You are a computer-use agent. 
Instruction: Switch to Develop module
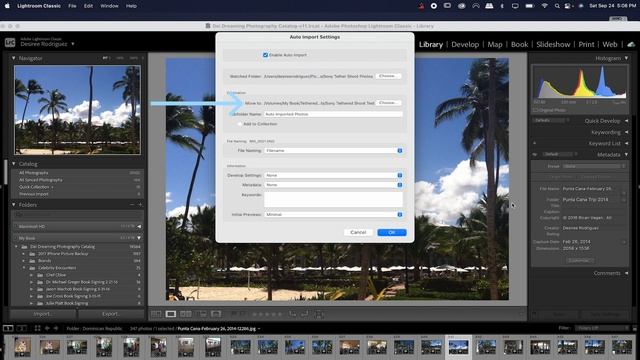(x=465, y=44)
